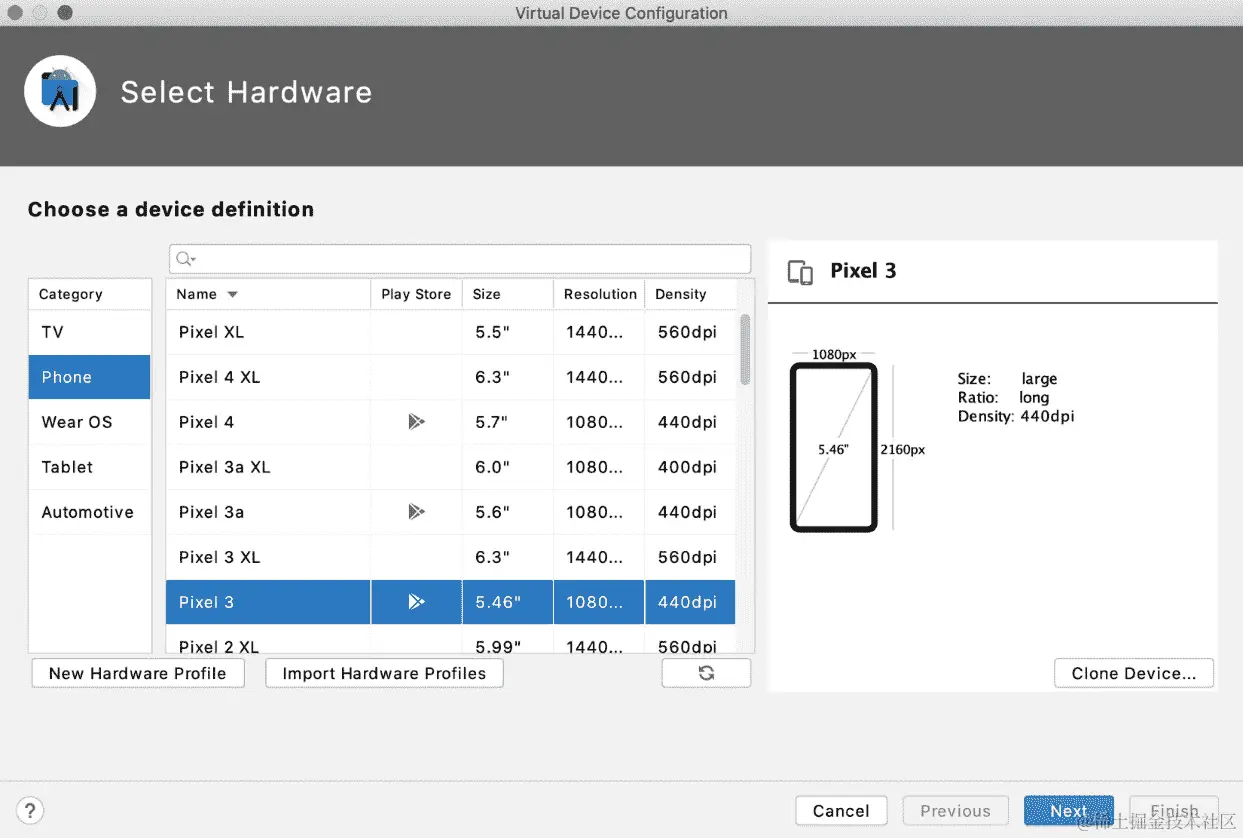Select the Pixel 4 device name
This screenshot has width=1243, height=838.
click(x=206, y=422)
